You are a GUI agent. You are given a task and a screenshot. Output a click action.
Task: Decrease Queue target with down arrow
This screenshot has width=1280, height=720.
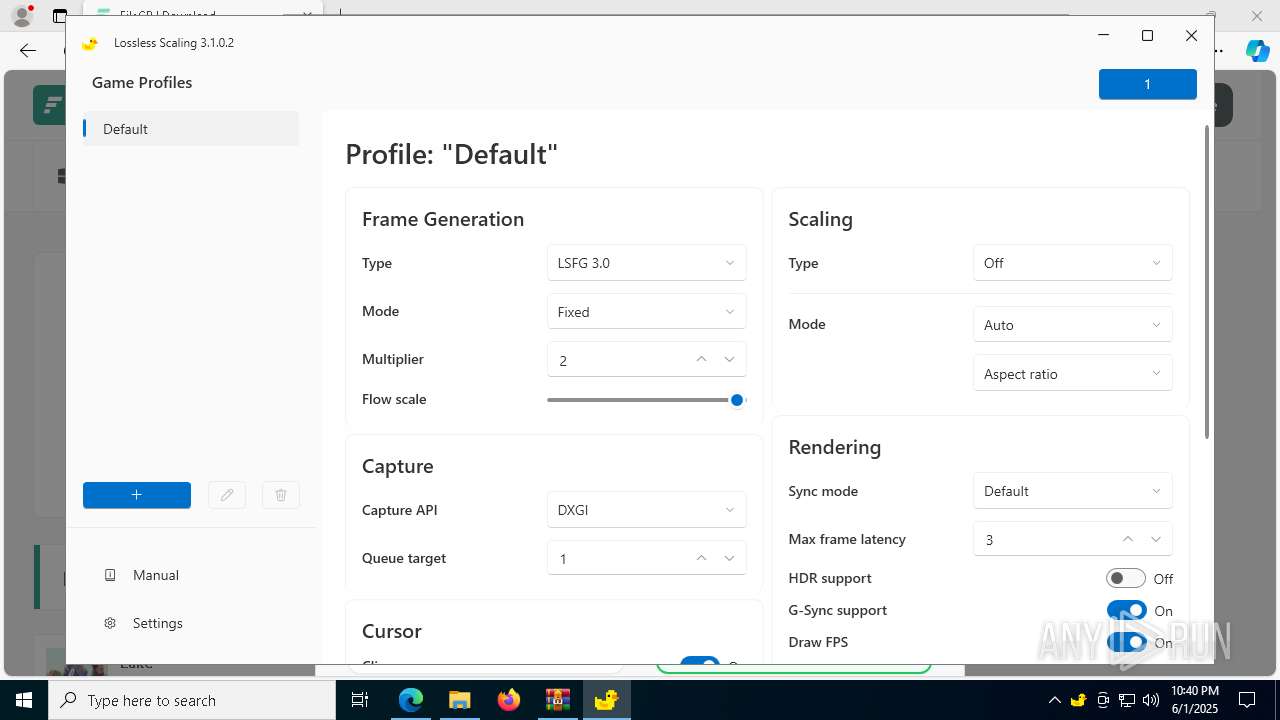[x=729, y=558]
